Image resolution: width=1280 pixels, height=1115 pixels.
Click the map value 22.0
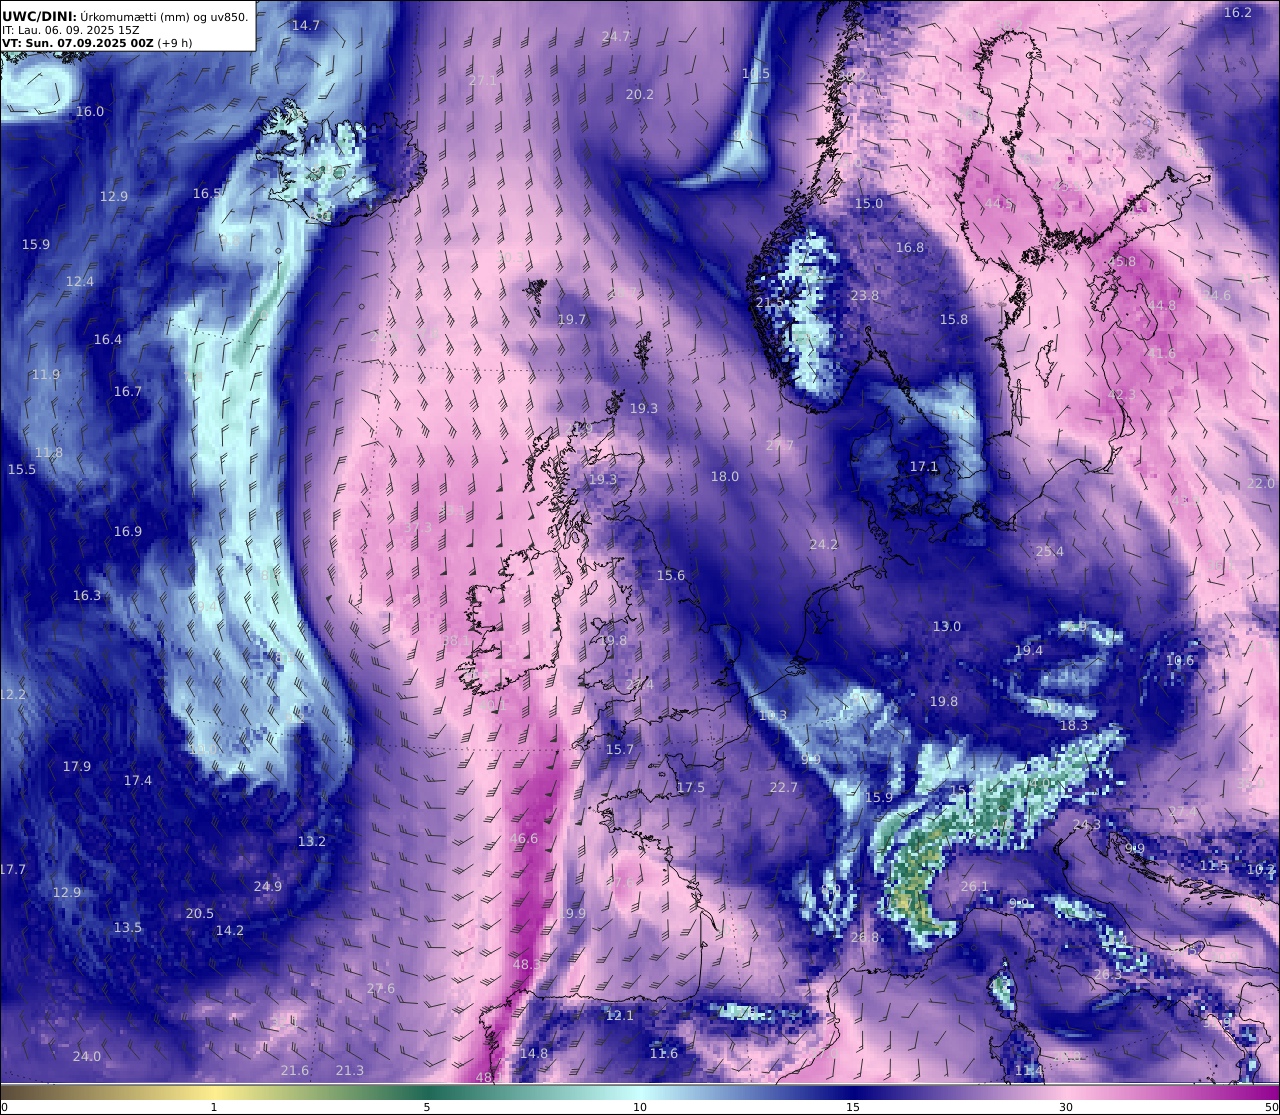click(1262, 483)
